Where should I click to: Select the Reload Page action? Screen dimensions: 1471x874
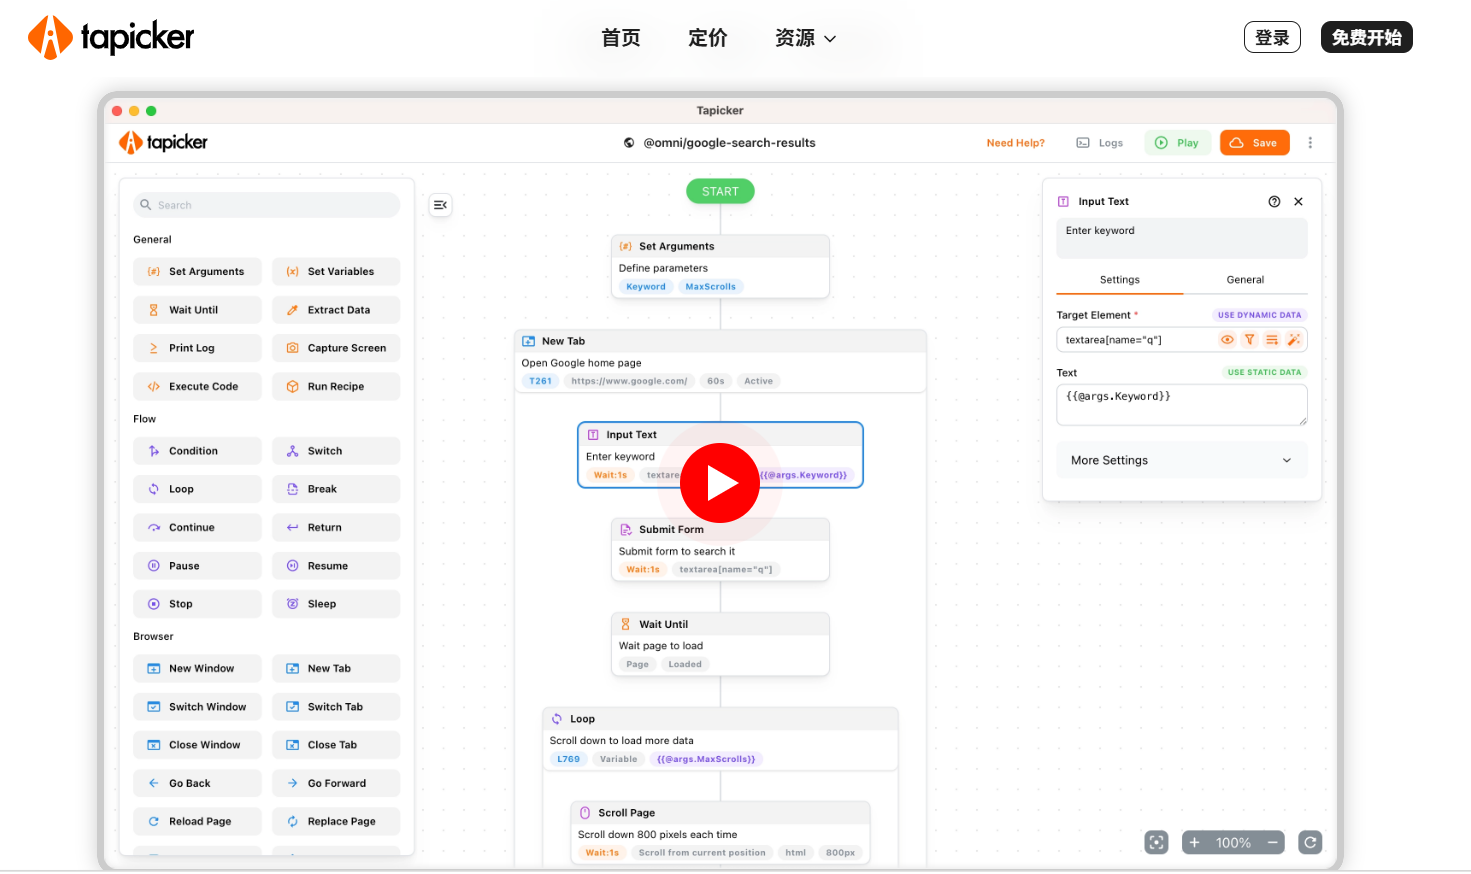tap(197, 822)
